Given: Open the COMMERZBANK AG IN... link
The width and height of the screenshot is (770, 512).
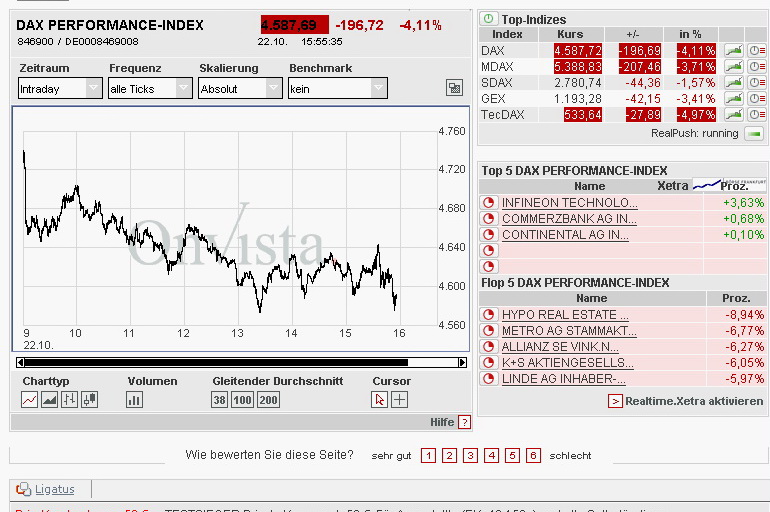Looking at the screenshot, I should pyautogui.click(x=569, y=218).
